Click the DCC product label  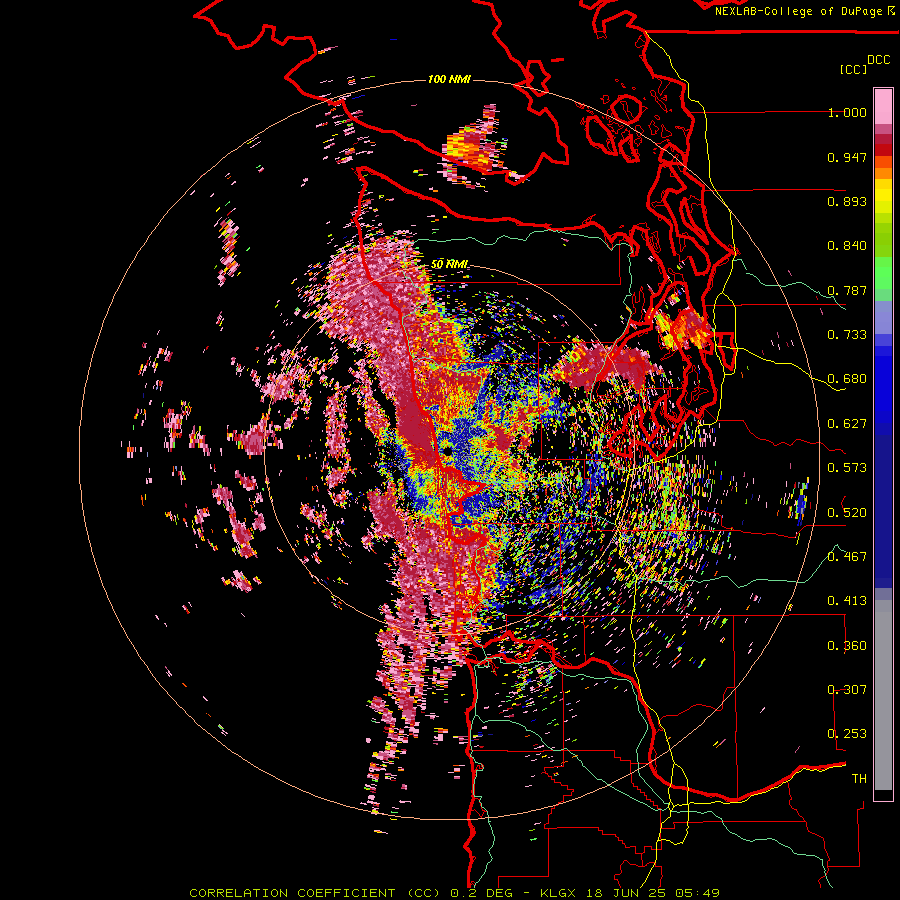pos(879,59)
